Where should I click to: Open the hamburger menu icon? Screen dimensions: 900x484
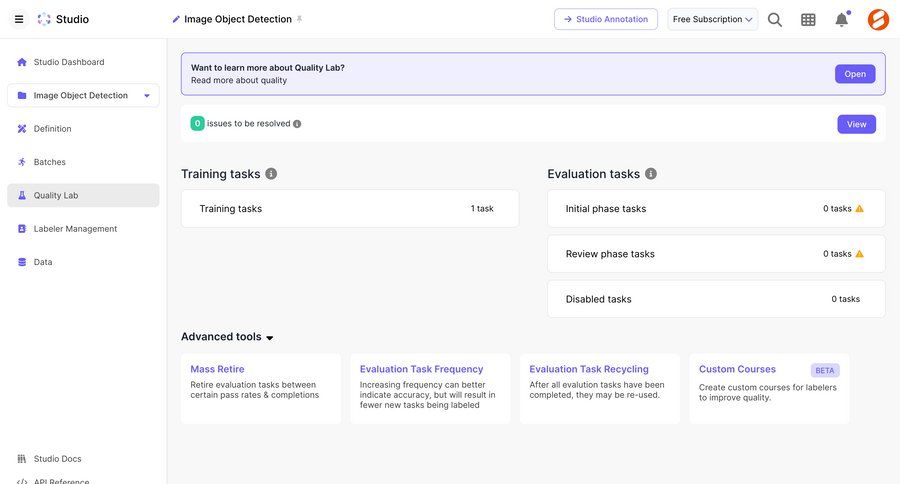pos(19,19)
